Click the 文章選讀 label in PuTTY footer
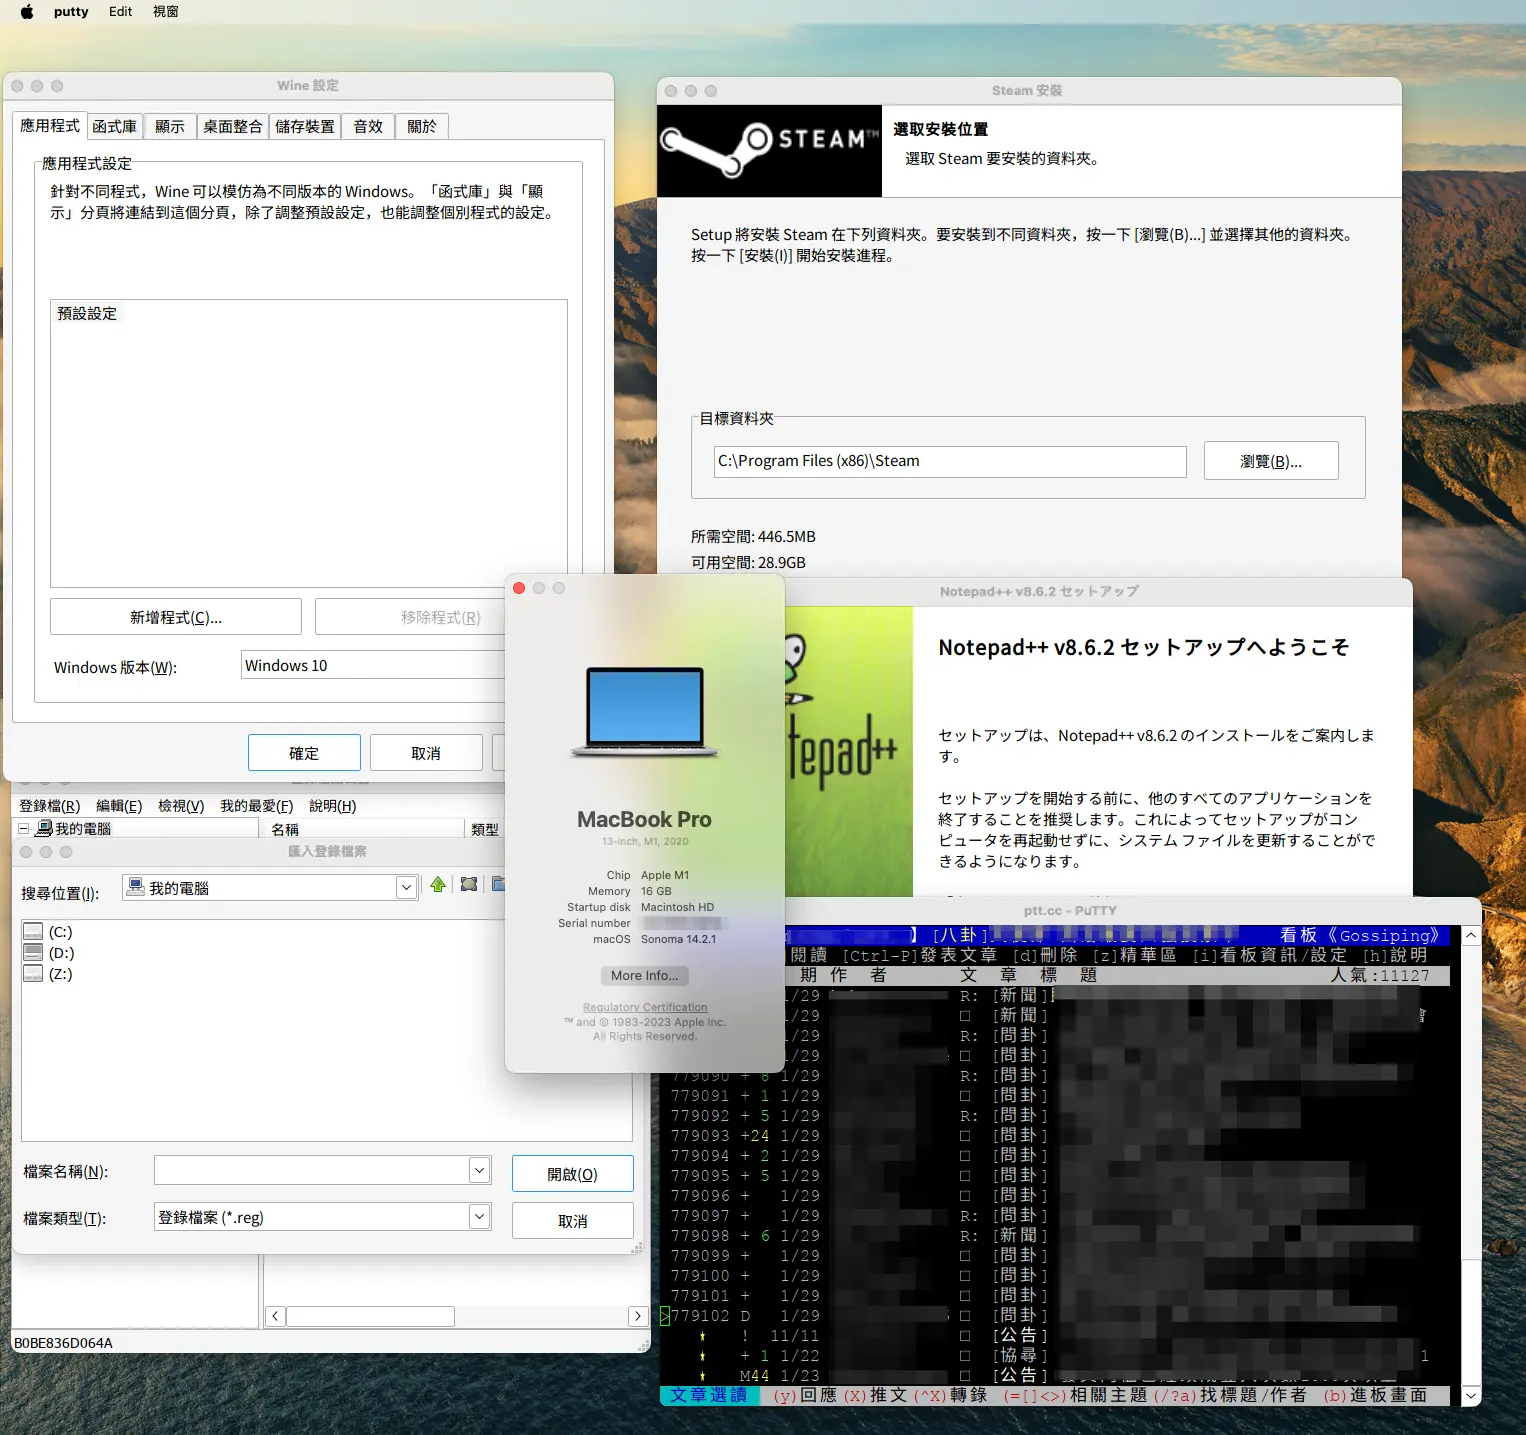Viewport: 1526px width, 1435px height. coord(708,1395)
